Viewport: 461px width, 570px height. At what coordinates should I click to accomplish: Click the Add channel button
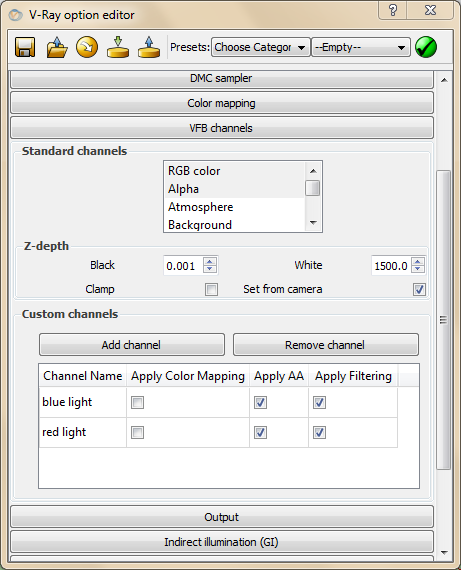132,345
